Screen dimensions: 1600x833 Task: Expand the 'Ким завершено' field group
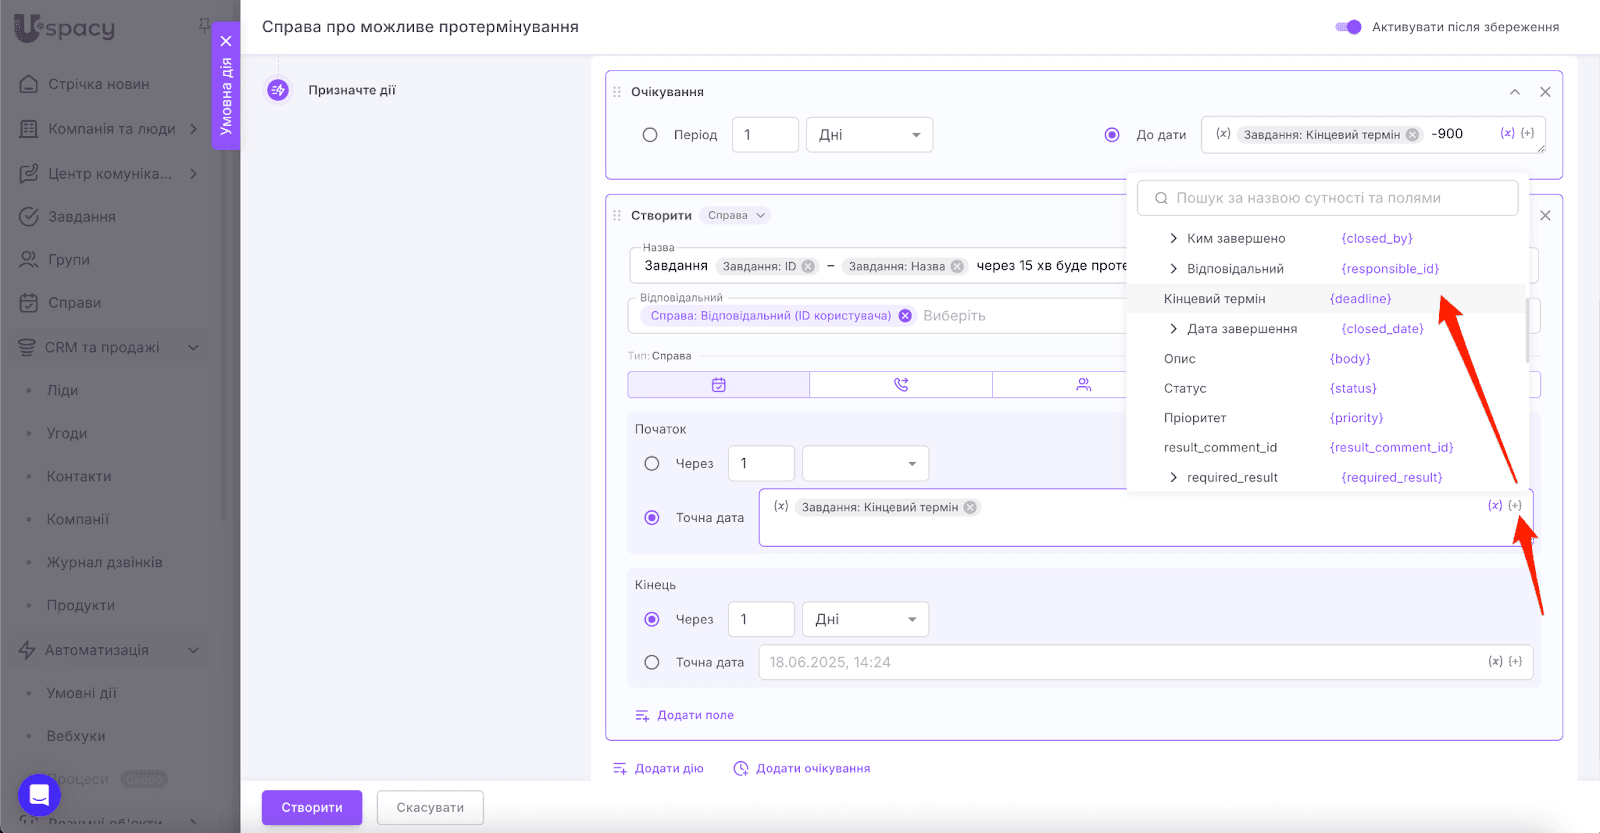click(x=1173, y=239)
